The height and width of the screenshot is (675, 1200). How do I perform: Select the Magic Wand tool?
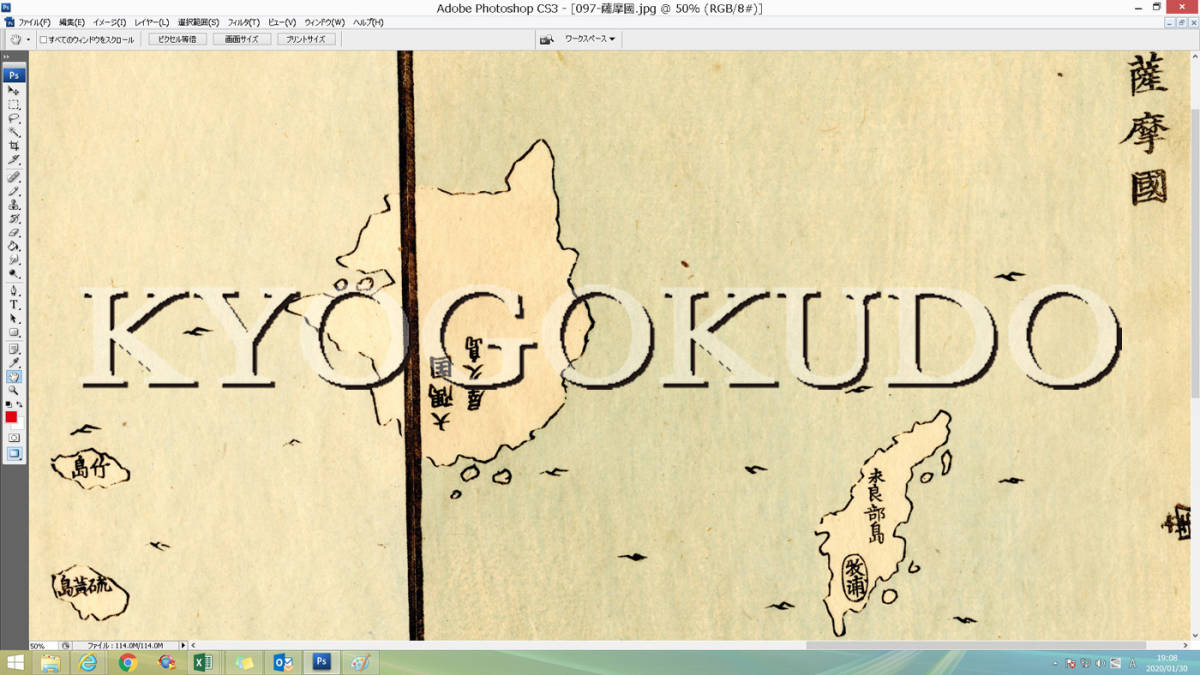coord(14,132)
